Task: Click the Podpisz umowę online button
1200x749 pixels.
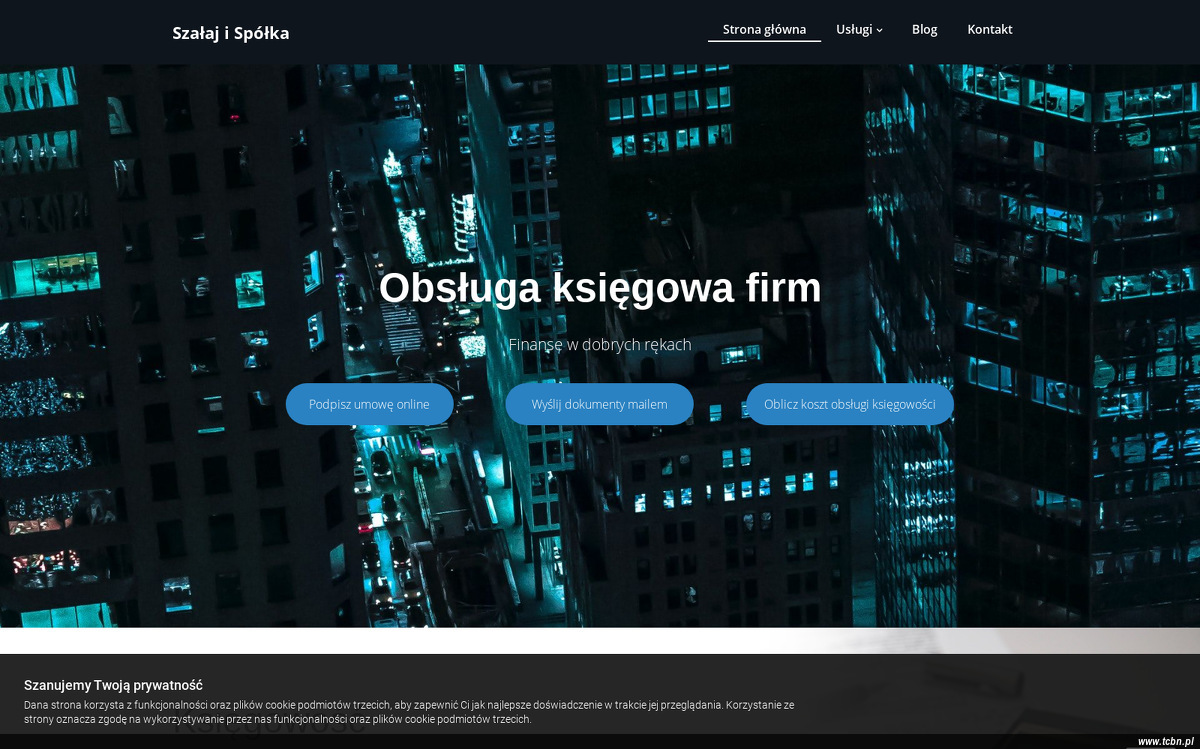Action: pos(369,404)
